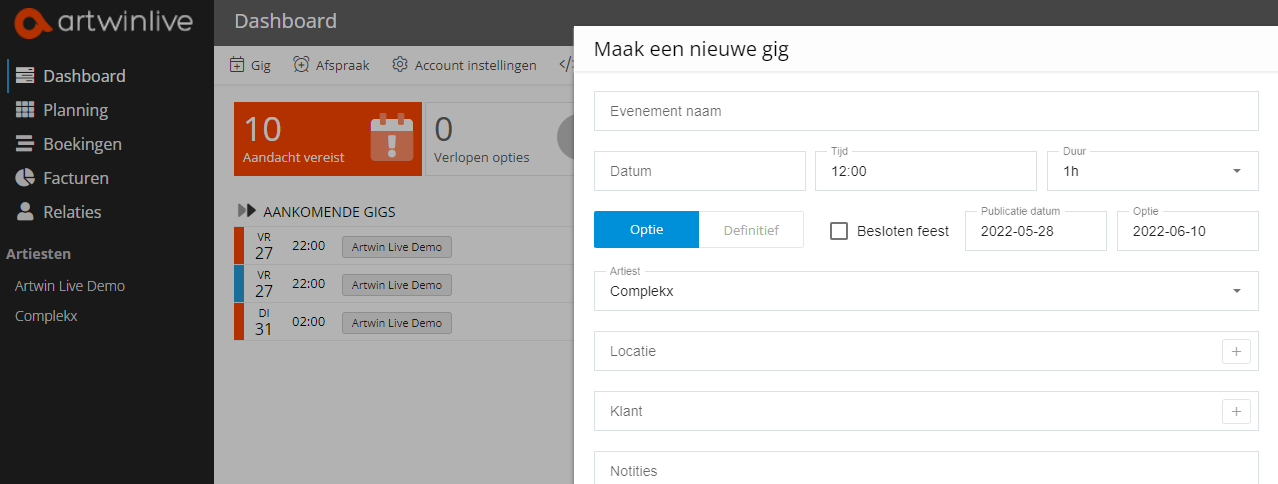Select the Optie status toggle
The width and height of the screenshot is (1278, 484).
[x=646, y=230]
